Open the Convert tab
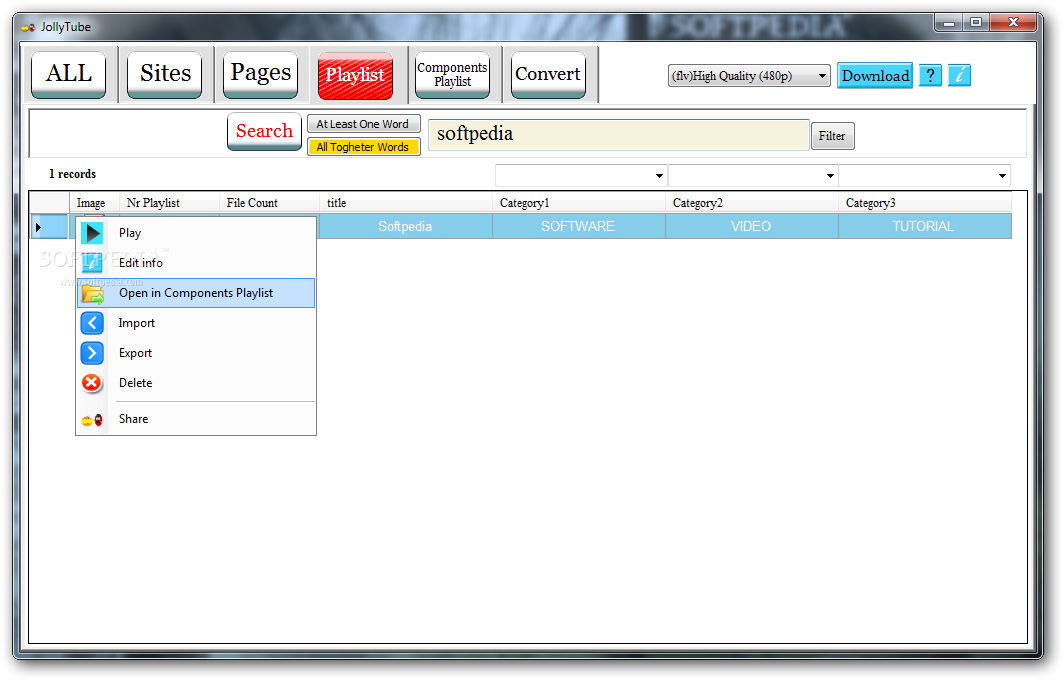The image size is (1064, 680). click(548, 75)
